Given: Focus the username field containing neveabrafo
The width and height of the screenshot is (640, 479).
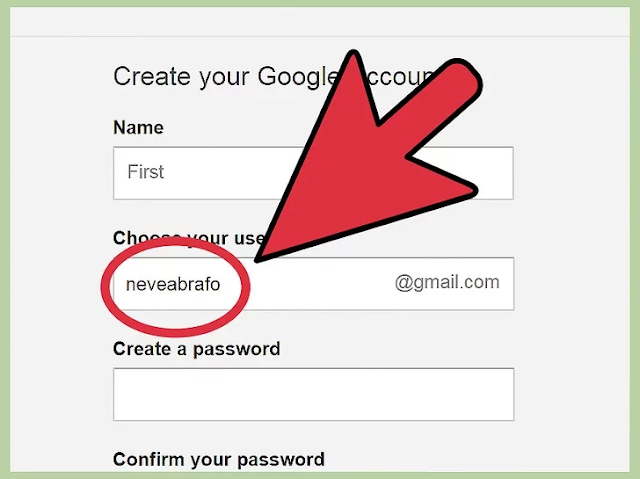Looking at the screenshot, I should point(313,284).
